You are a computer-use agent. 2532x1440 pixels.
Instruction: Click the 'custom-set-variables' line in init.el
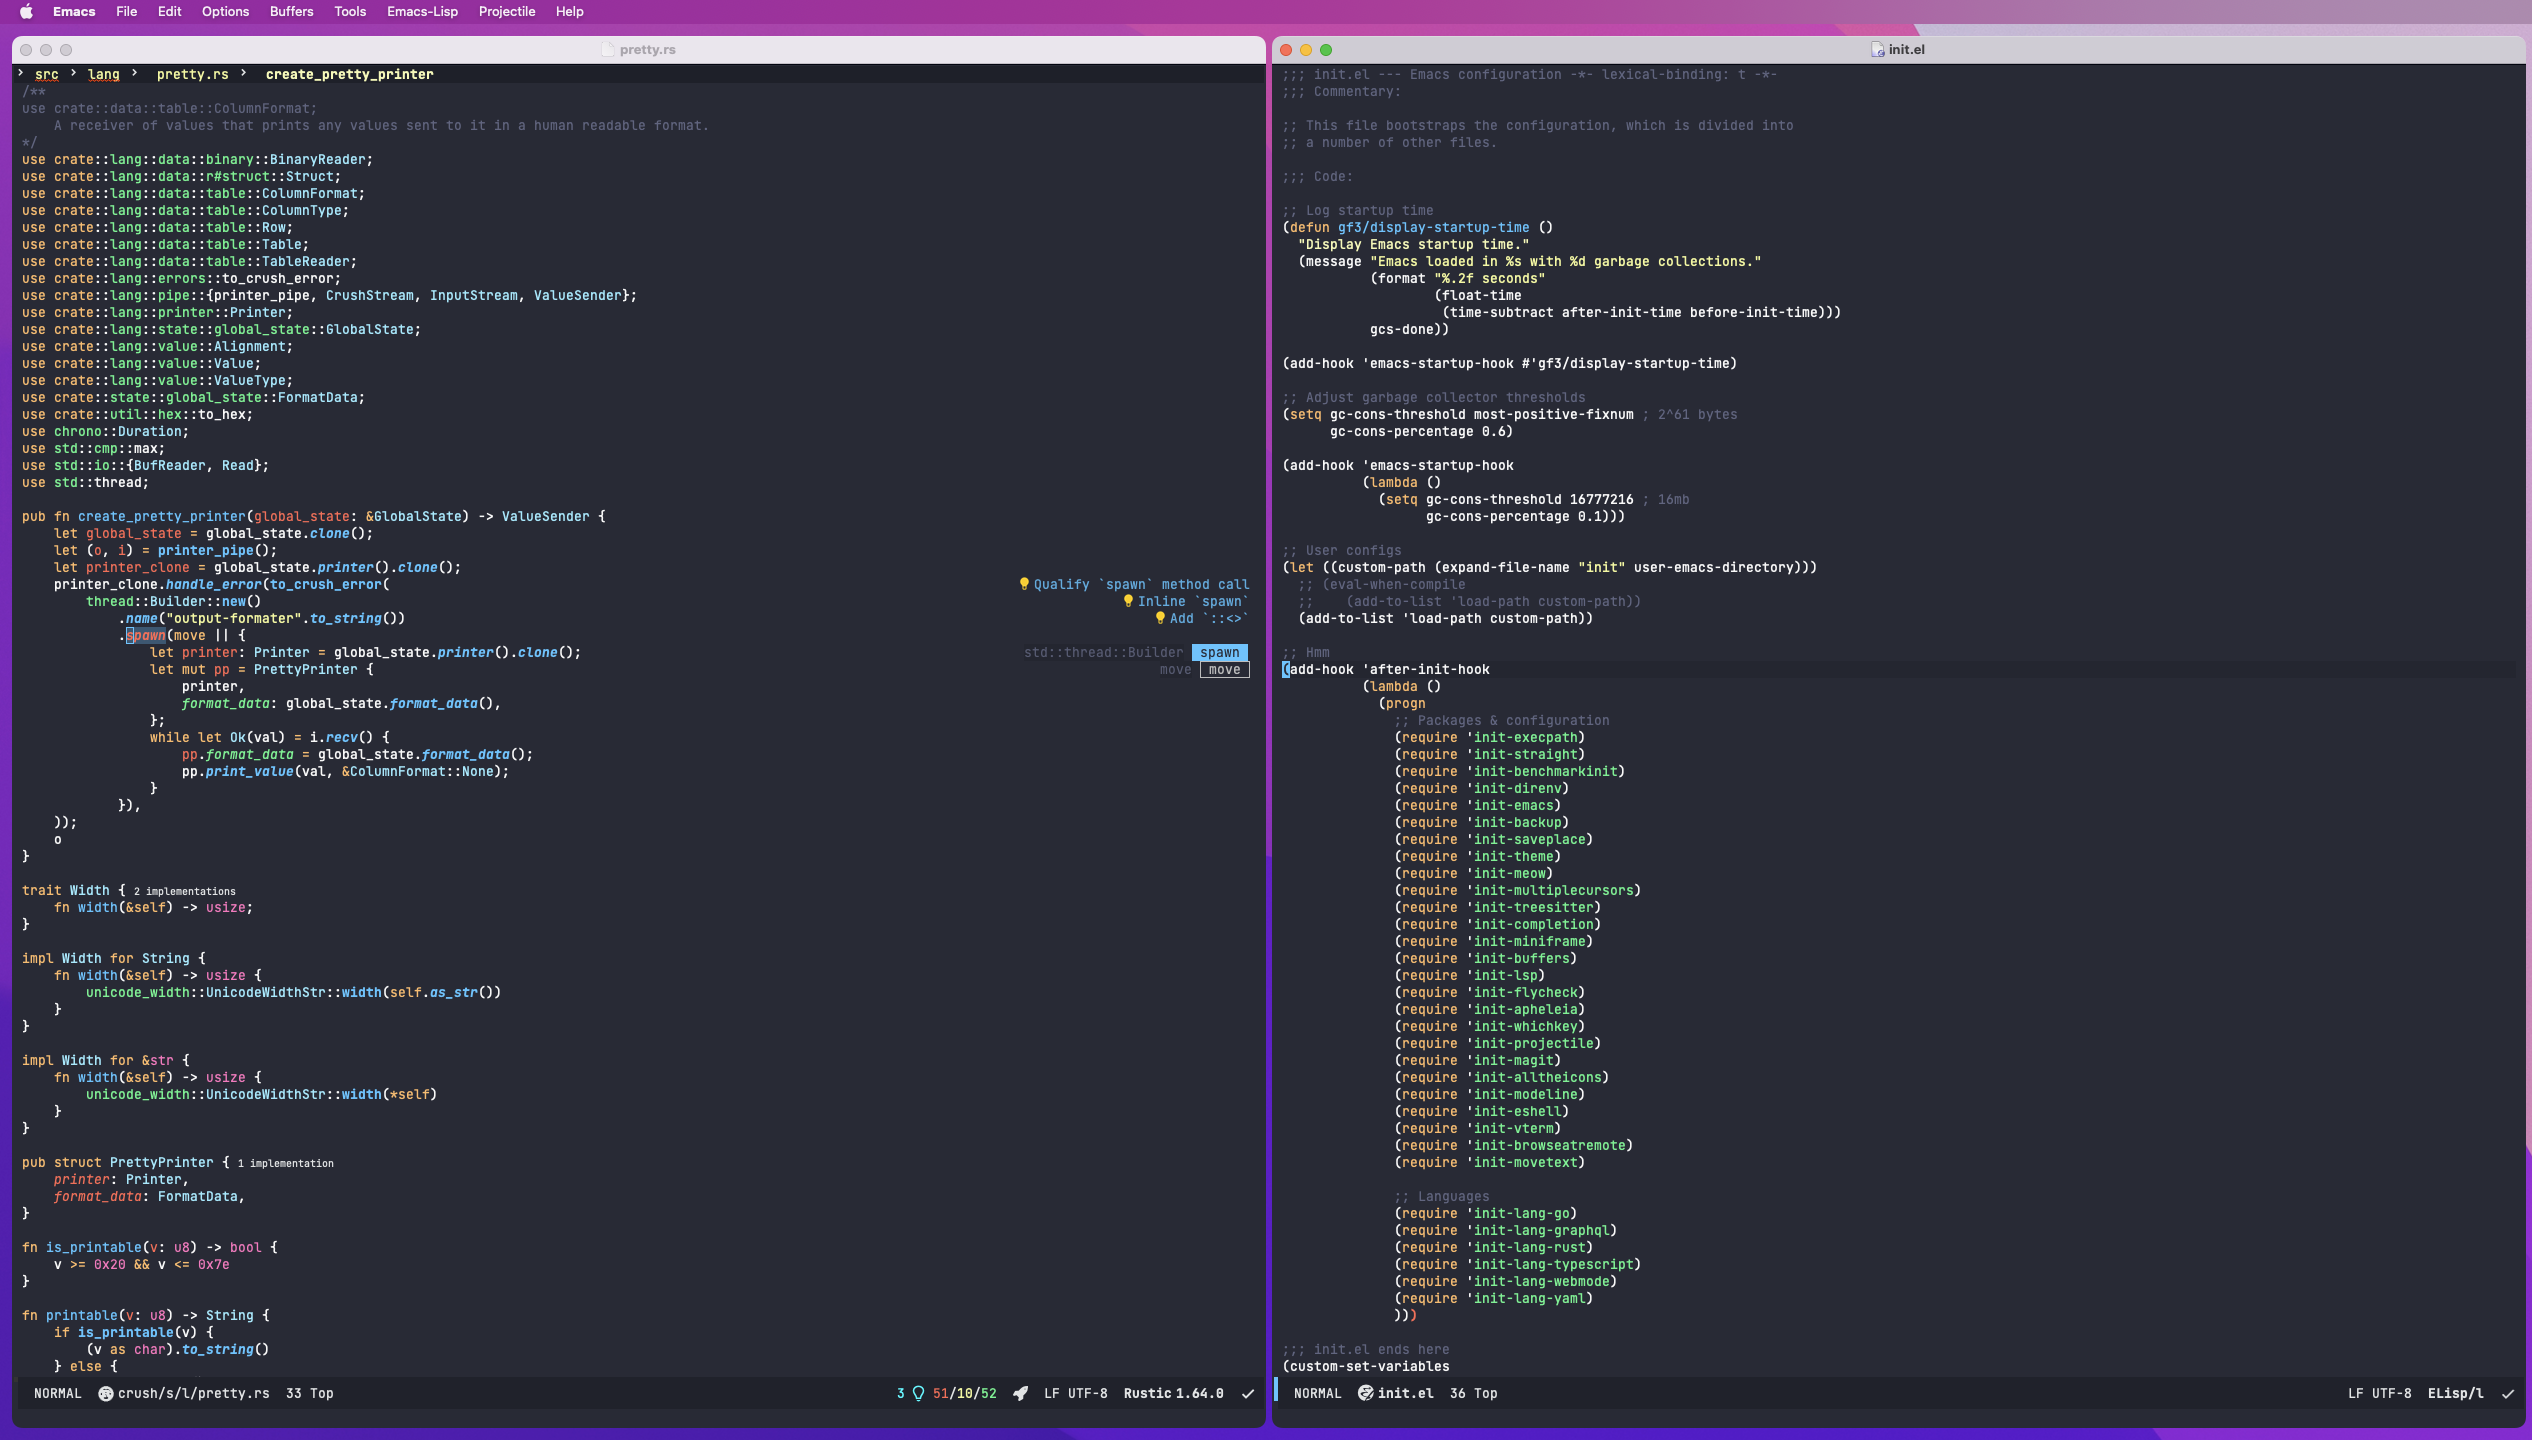coord(1366,1366)
